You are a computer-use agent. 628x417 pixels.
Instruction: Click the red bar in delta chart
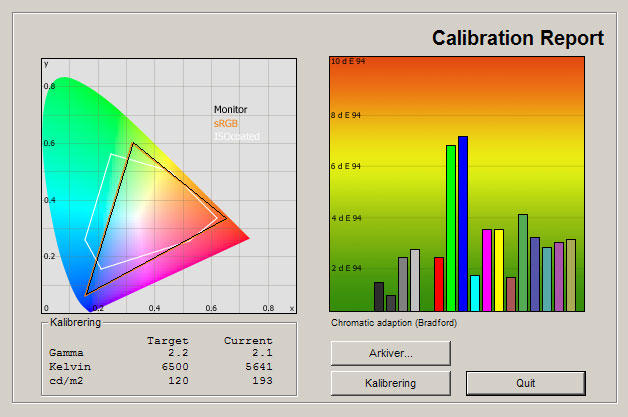pos(439,284)
